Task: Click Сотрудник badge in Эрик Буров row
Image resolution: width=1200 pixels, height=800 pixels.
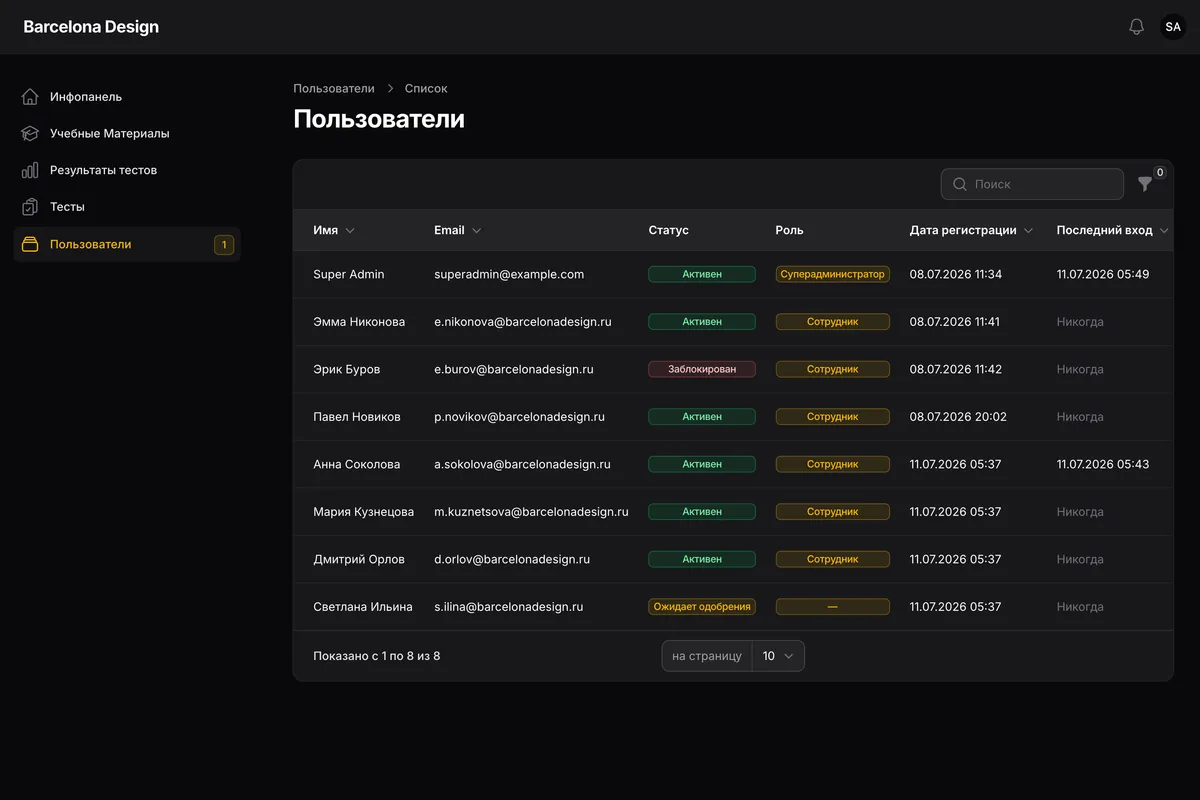Action: (833, 369)
